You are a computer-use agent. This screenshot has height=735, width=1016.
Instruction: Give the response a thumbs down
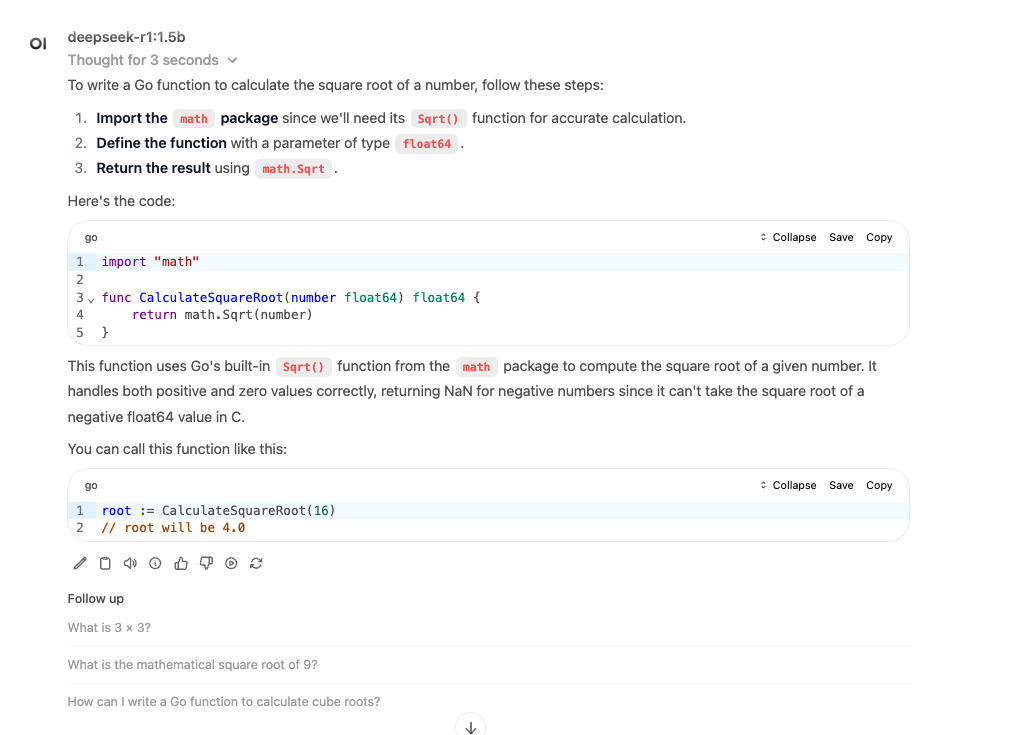click(206, 563)
